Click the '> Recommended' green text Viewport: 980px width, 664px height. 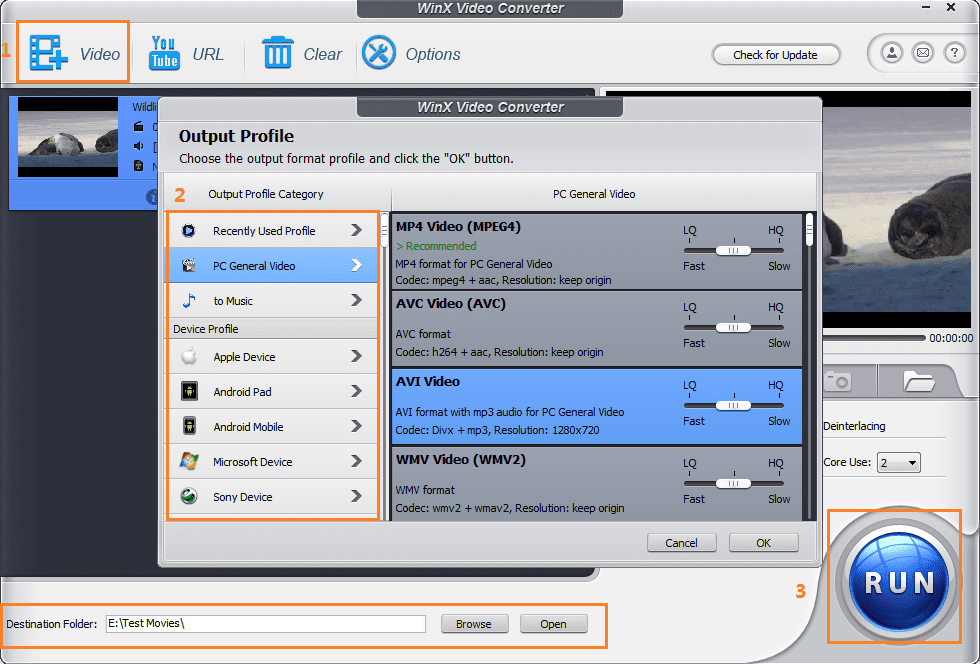tap(436, 246)
